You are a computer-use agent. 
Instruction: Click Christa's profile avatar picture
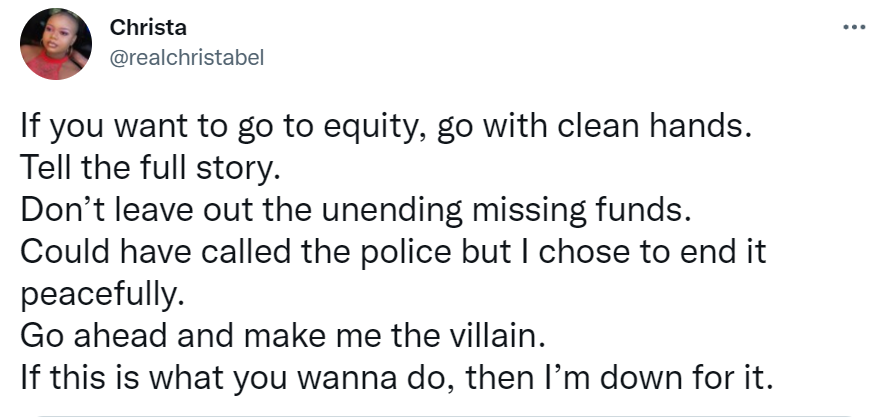[x=56, y=44]
